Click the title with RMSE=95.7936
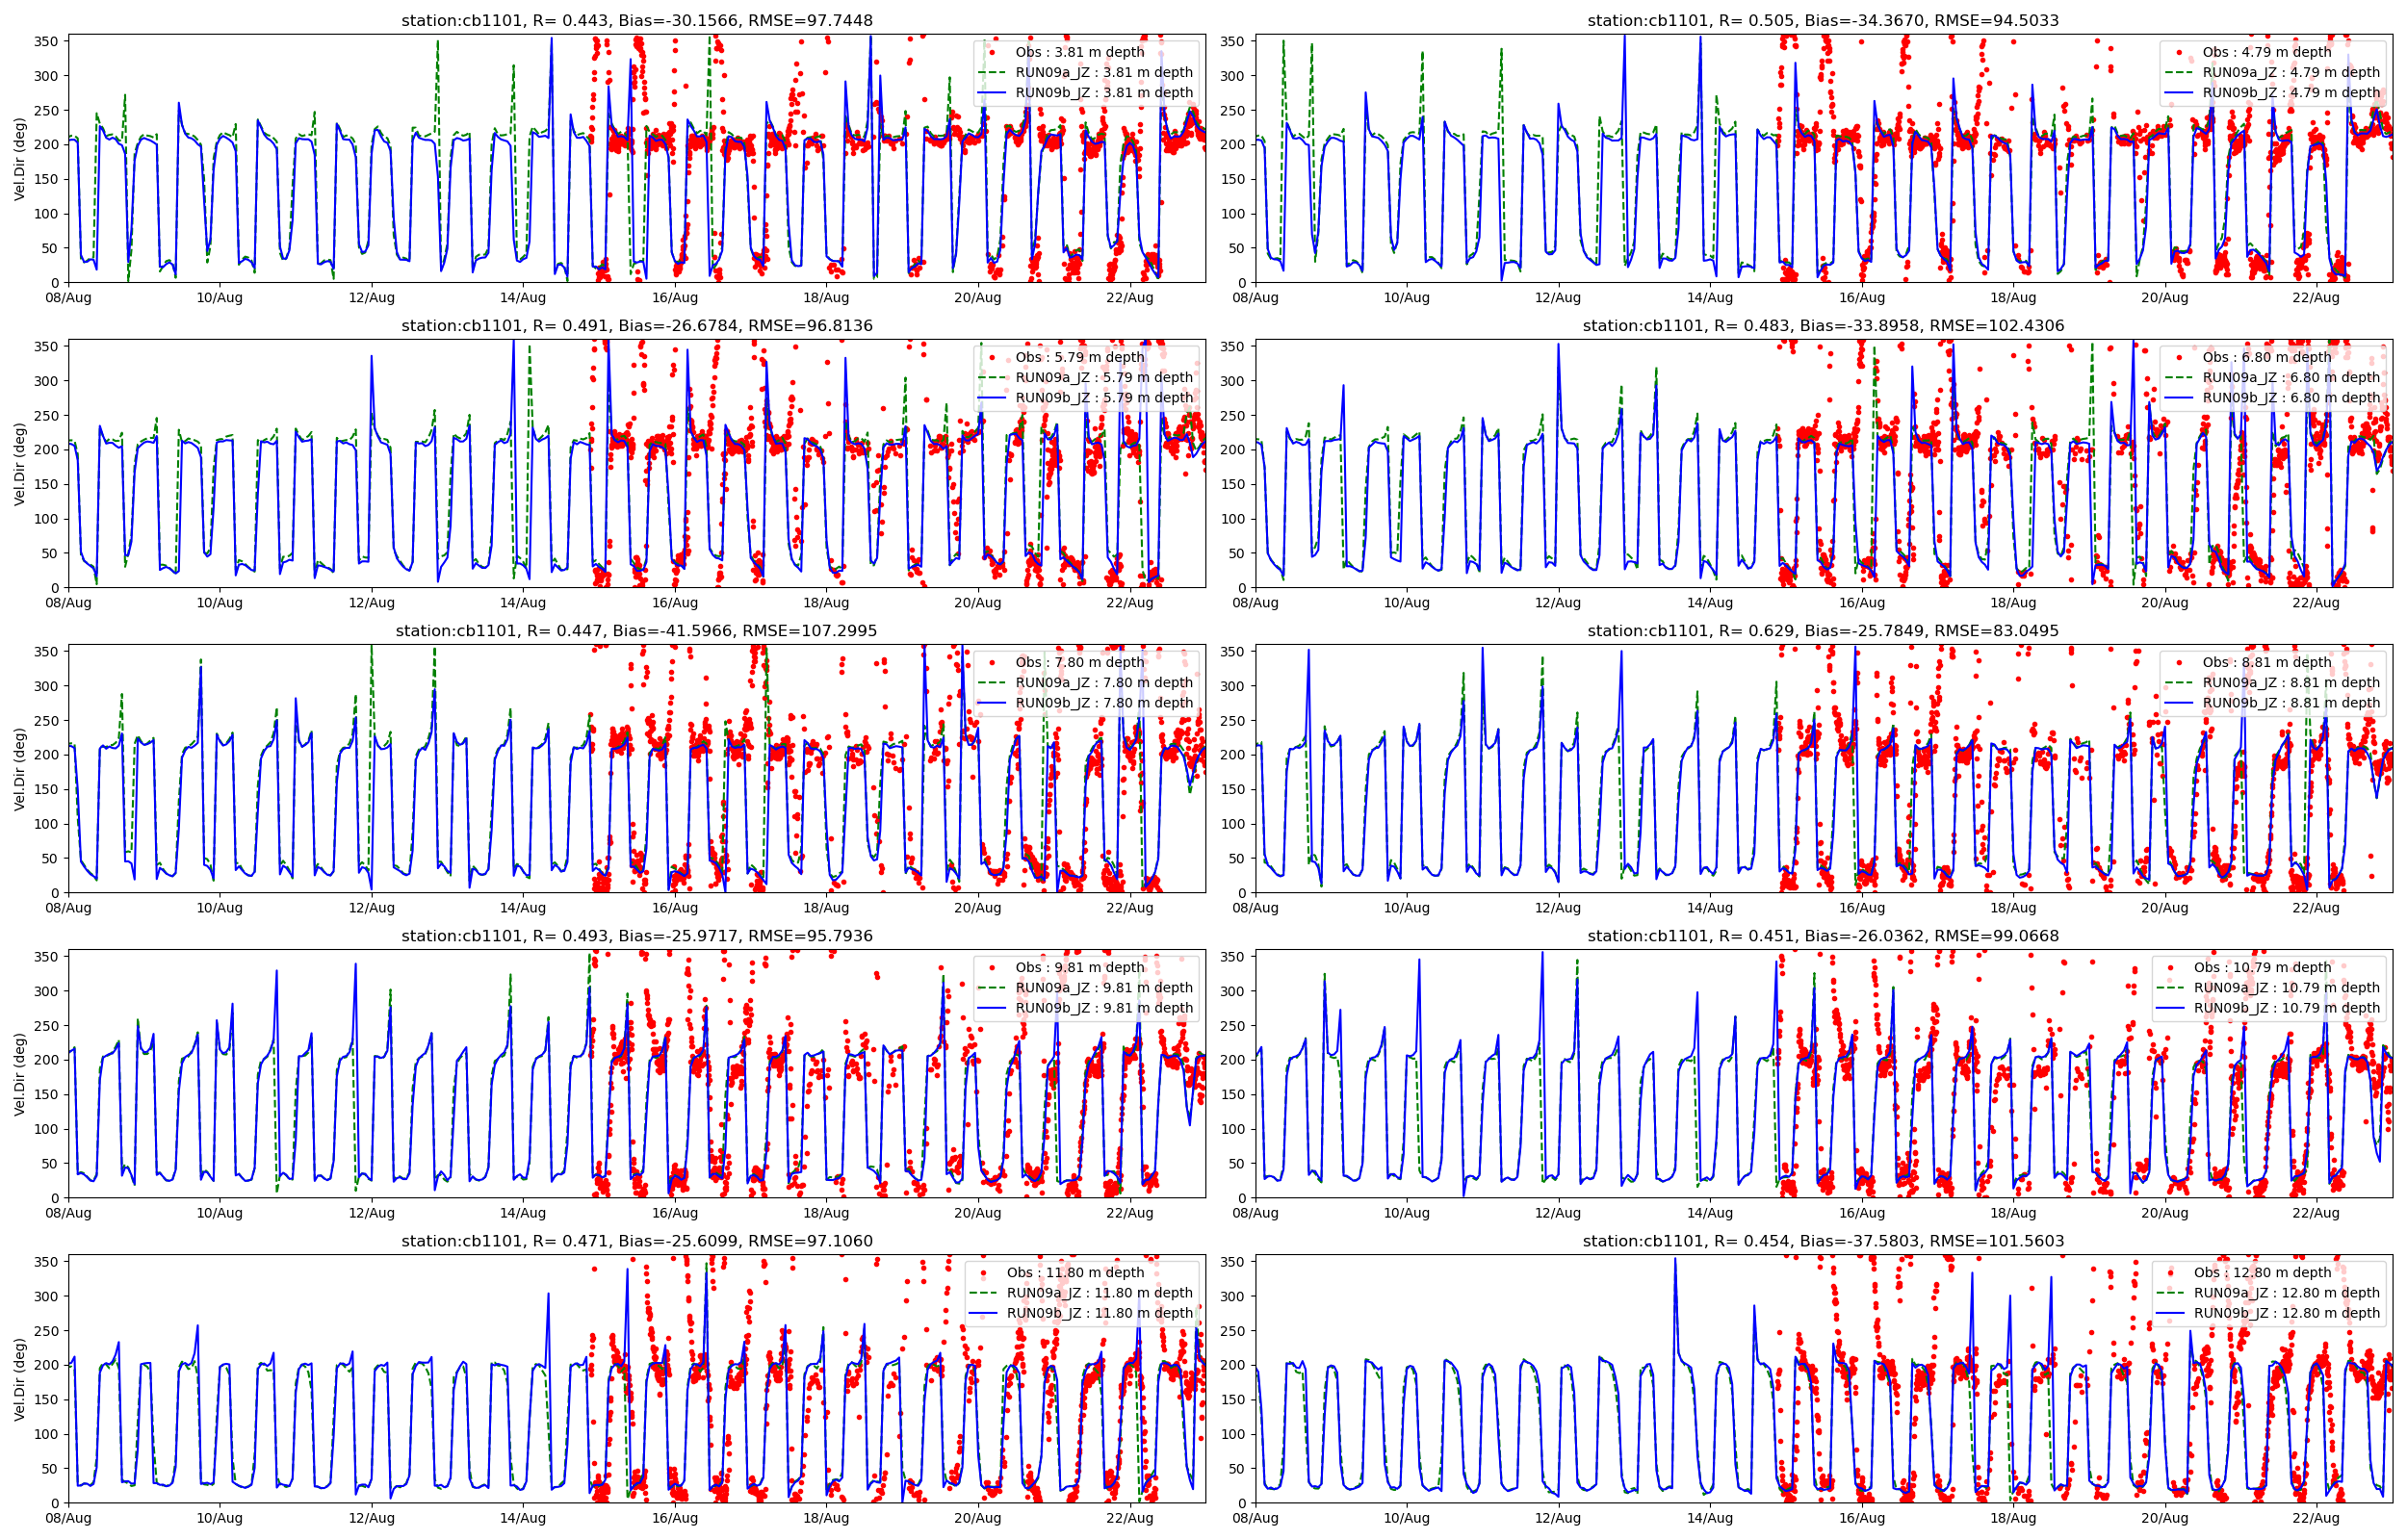The height and width of the screenshot is (1540, 2407). tap(636, 936)
